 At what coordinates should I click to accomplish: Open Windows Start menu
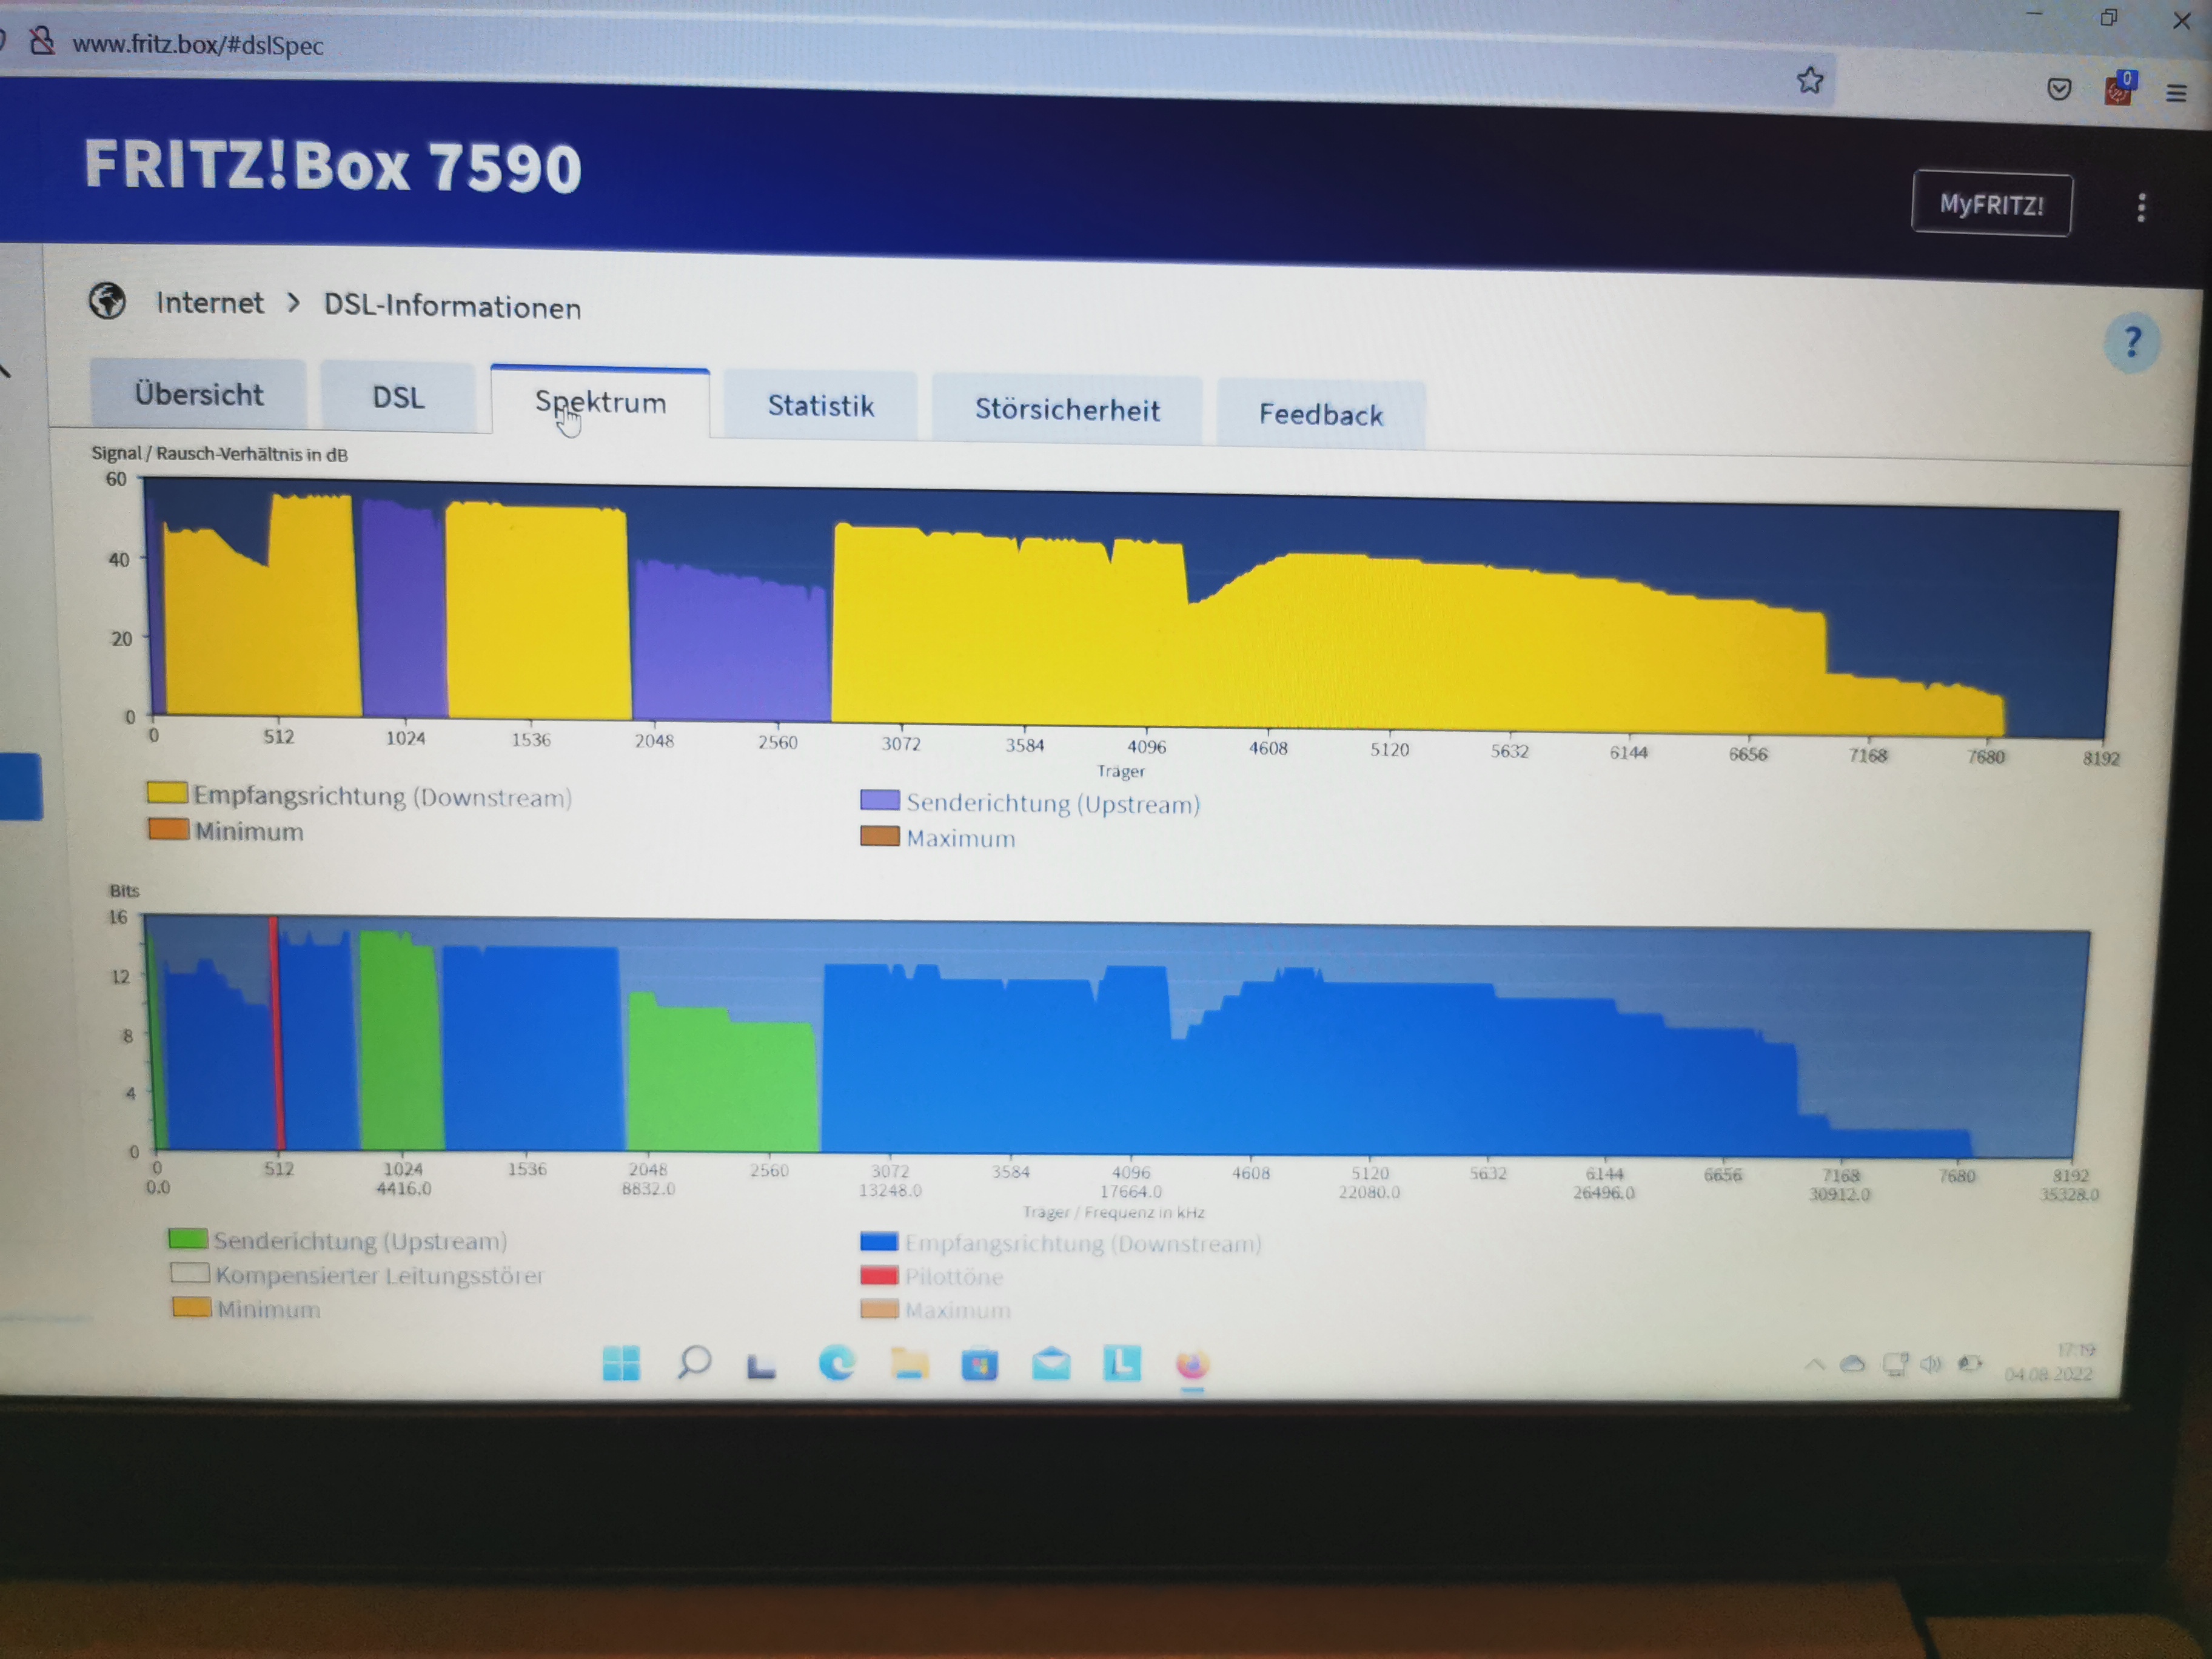621,1362
